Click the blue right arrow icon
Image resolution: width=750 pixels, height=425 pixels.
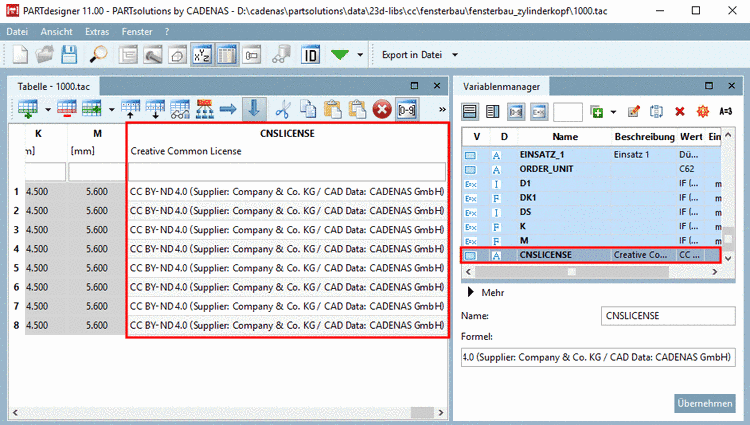click(x=228, y=109)
